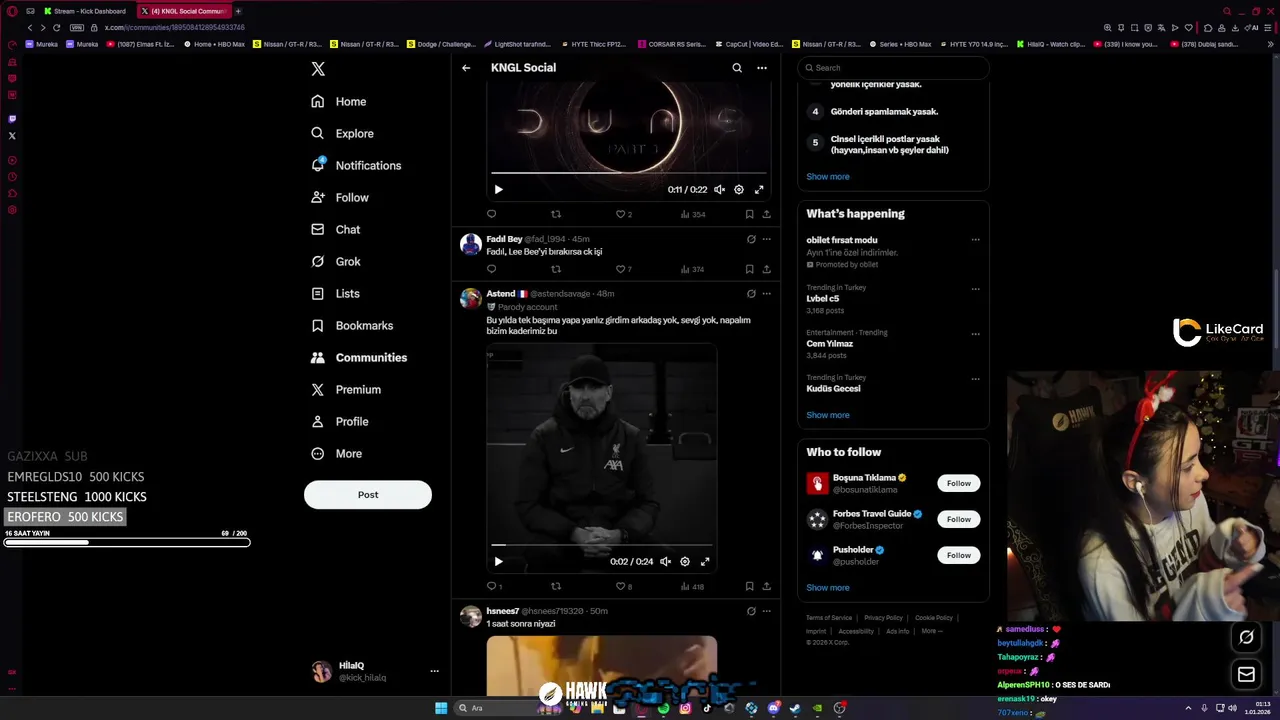
Task: Reload the browser page
Action: coord(56,27)
